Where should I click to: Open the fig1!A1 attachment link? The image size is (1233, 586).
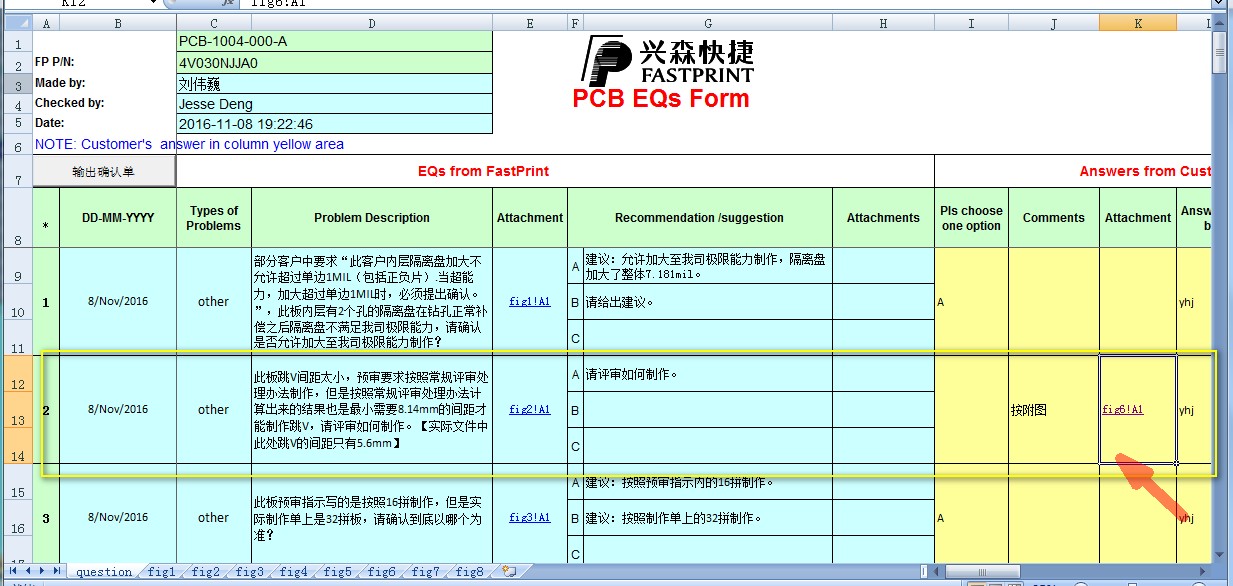[x=529, y=301]
